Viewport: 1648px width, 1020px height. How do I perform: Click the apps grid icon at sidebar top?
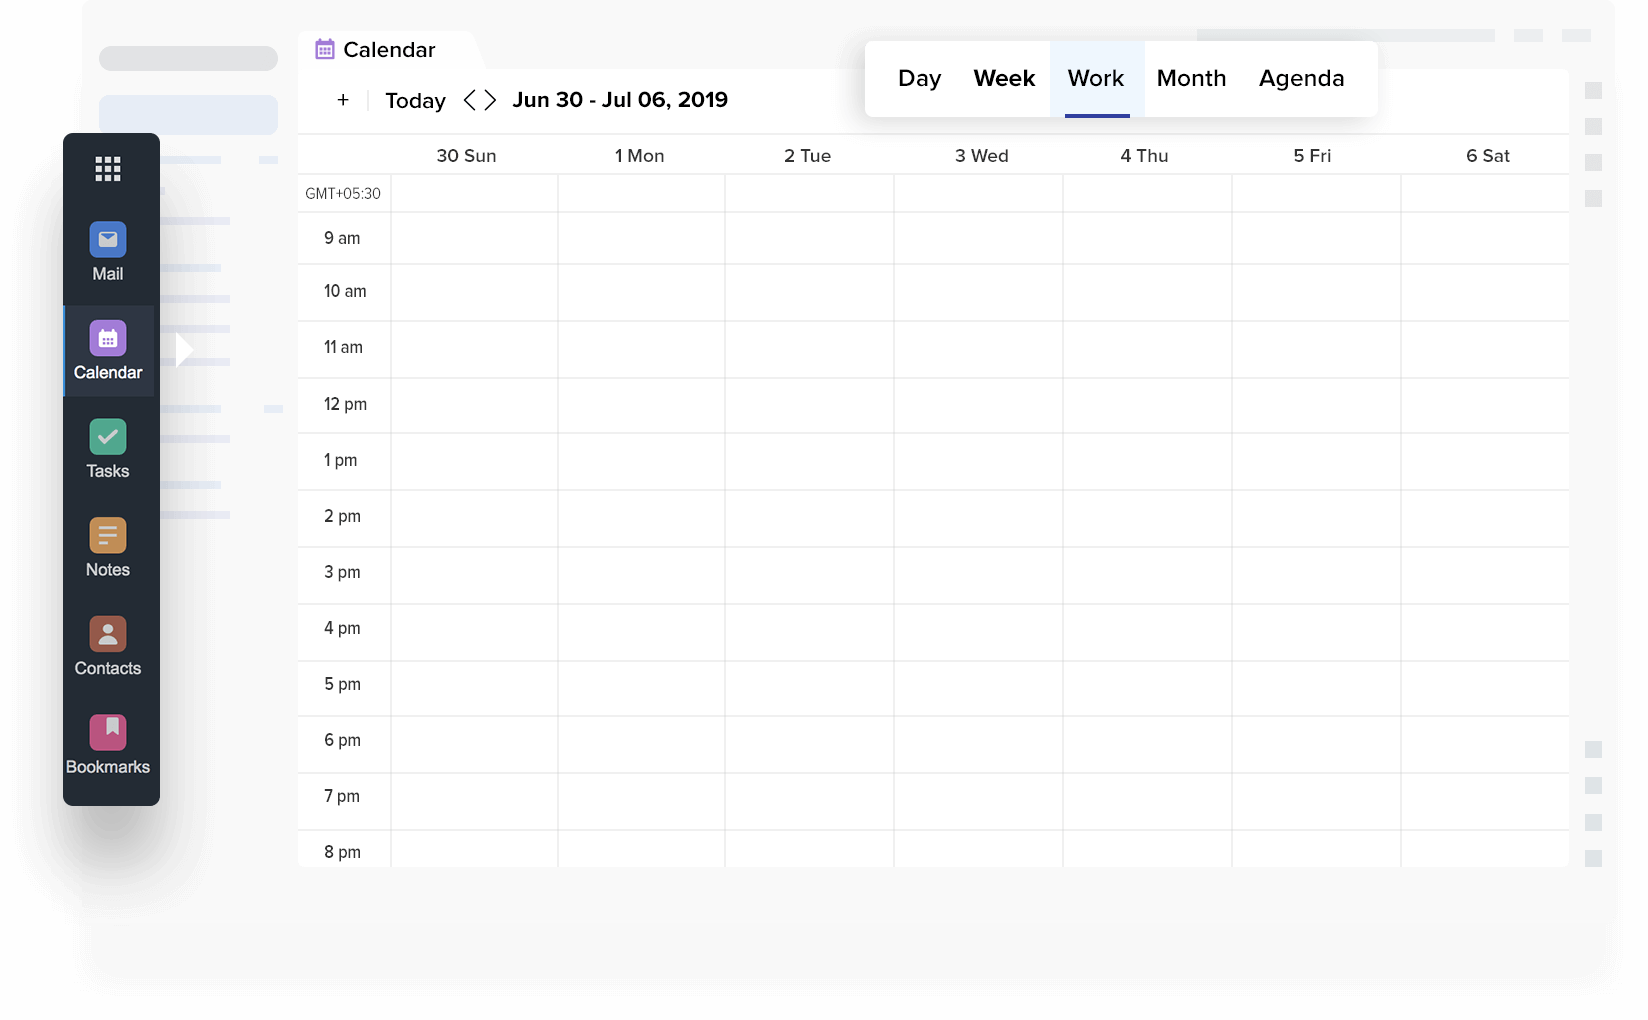(x=107, y=169)
